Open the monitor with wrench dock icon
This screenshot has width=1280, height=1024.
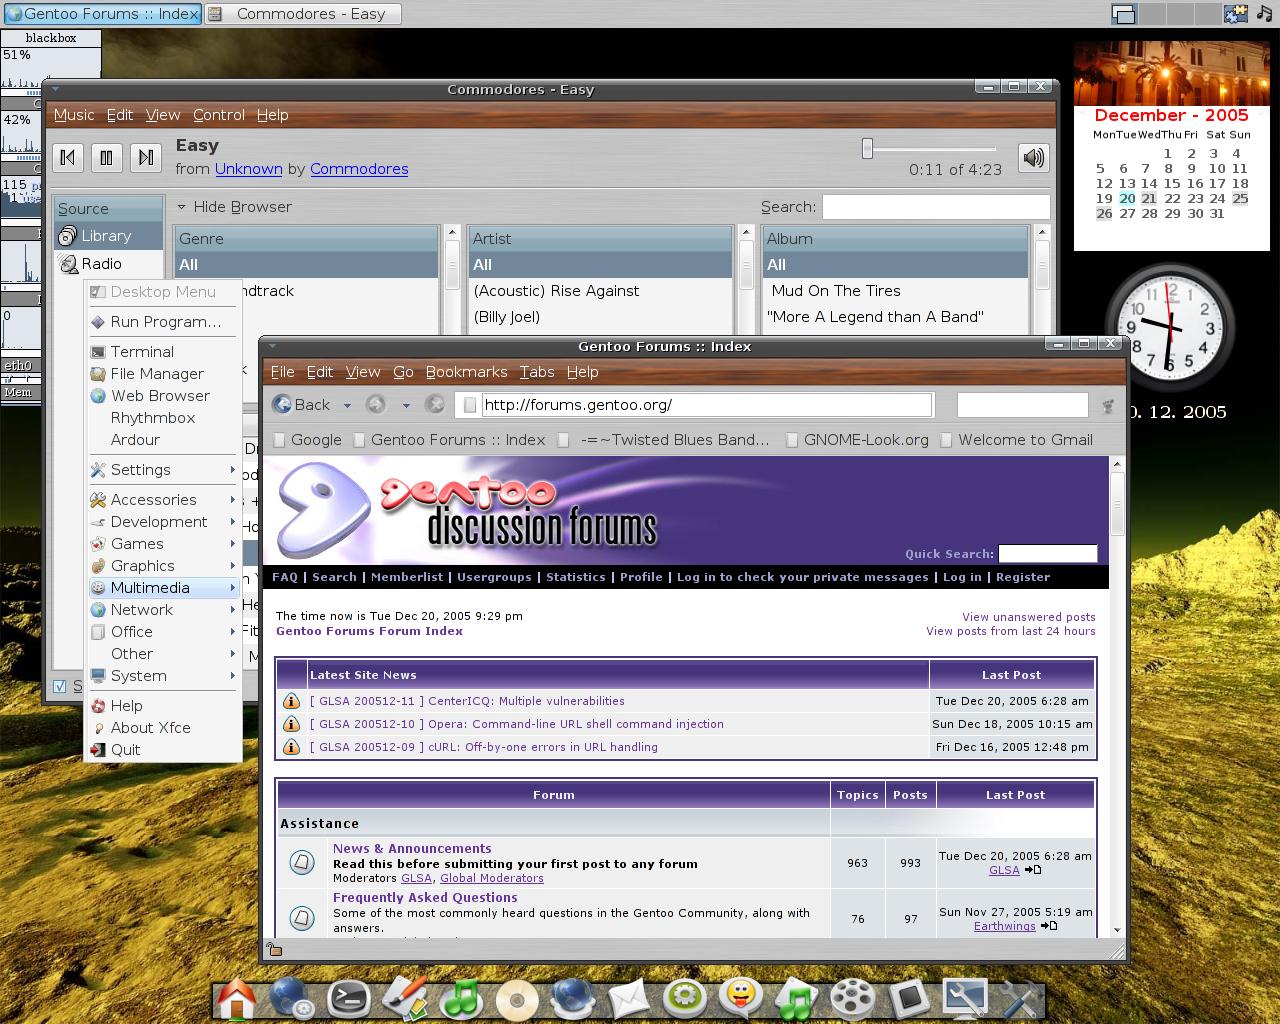point(964,998)
